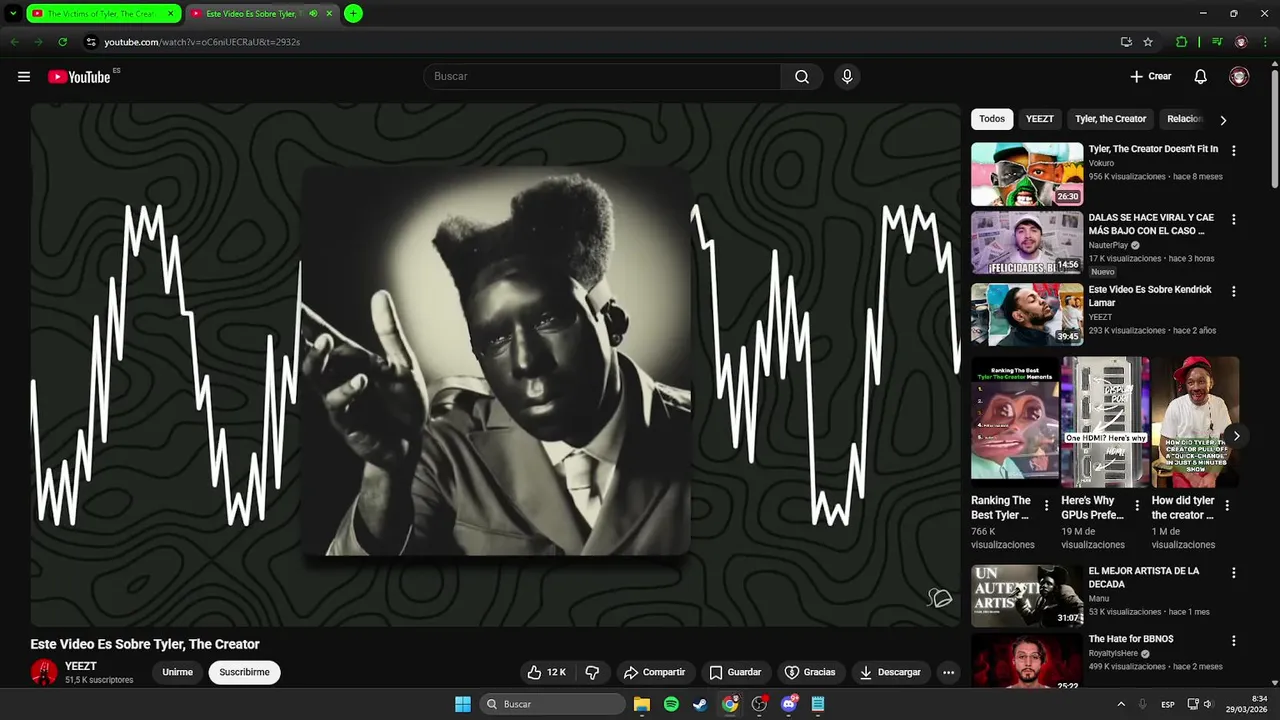Screen dimensions: 1280x720
Task: Open the notifications bell
Action: coord(1201,77)
